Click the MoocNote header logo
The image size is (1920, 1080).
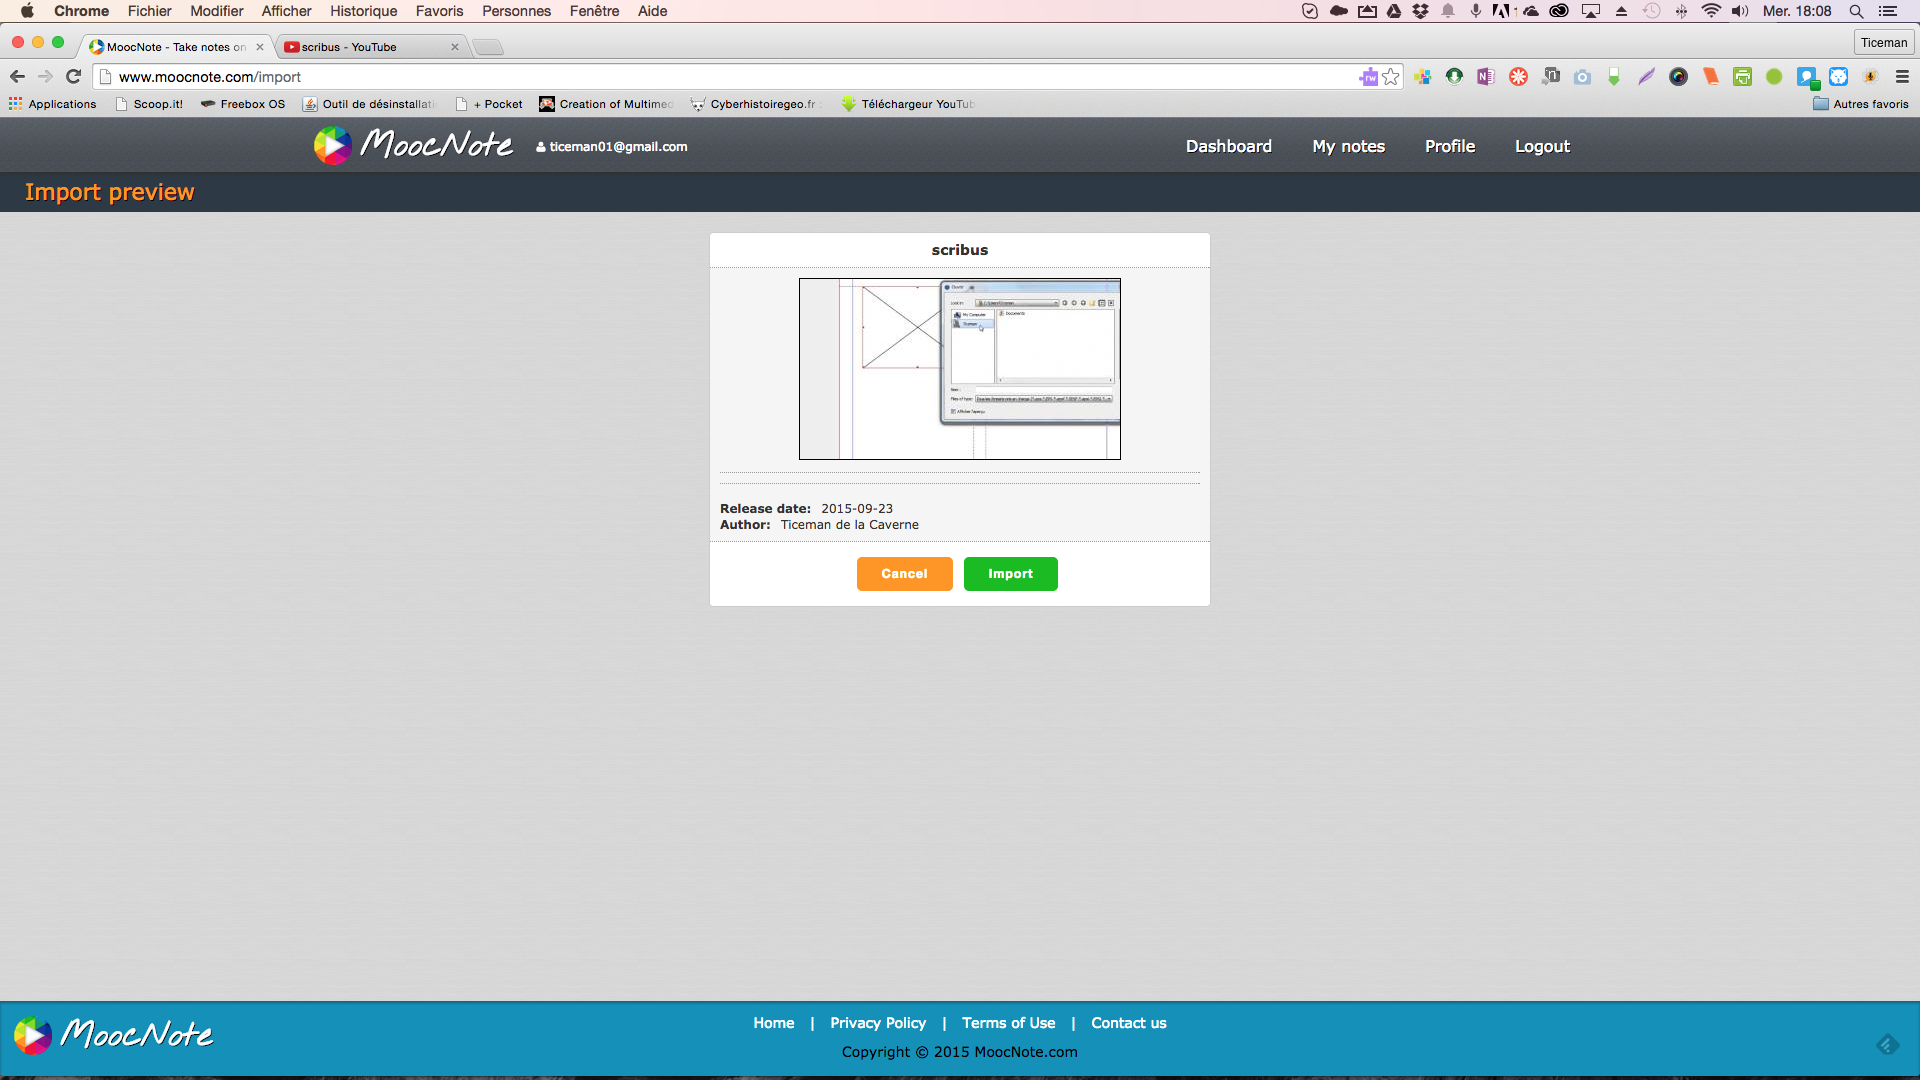point(413,145)
